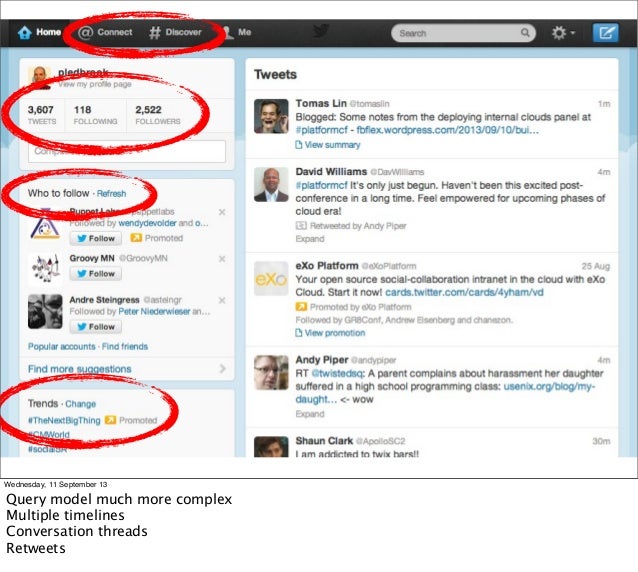Open Andy Piper's avatar
This screenshot has width=638, height=572.
coord(271,372)
